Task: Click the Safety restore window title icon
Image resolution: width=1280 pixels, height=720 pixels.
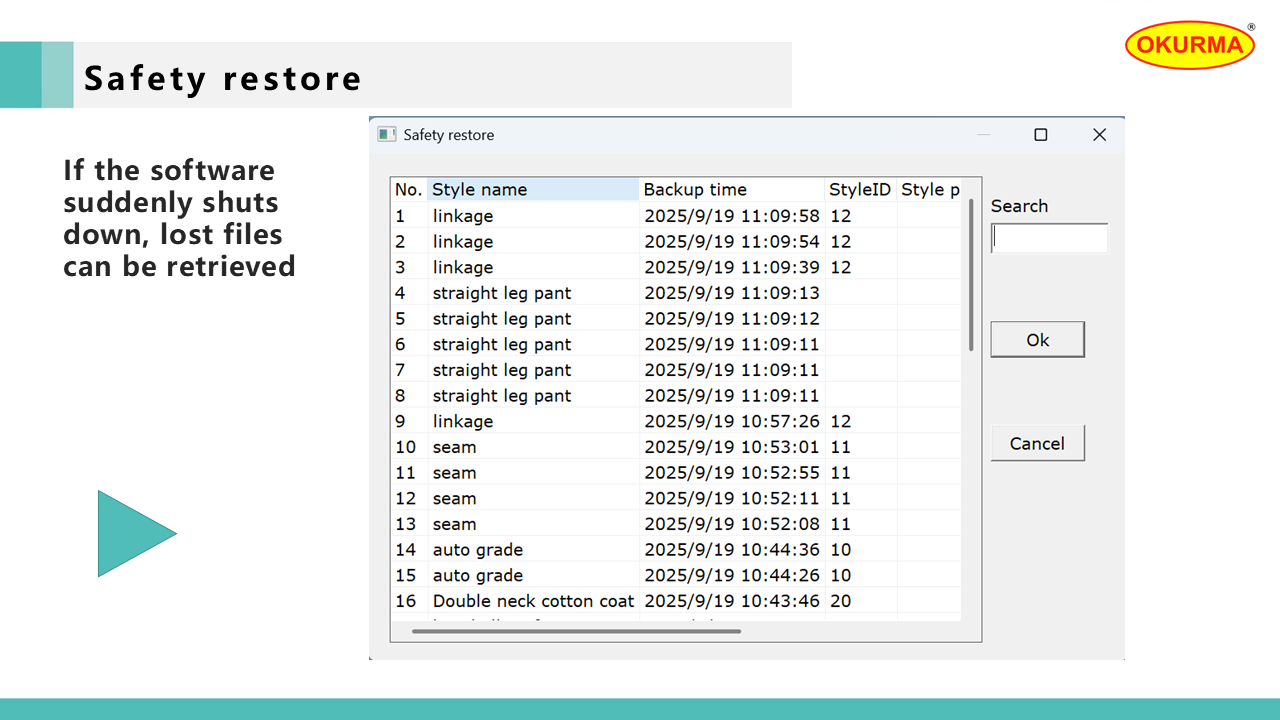Action: (x=387, y=135)
